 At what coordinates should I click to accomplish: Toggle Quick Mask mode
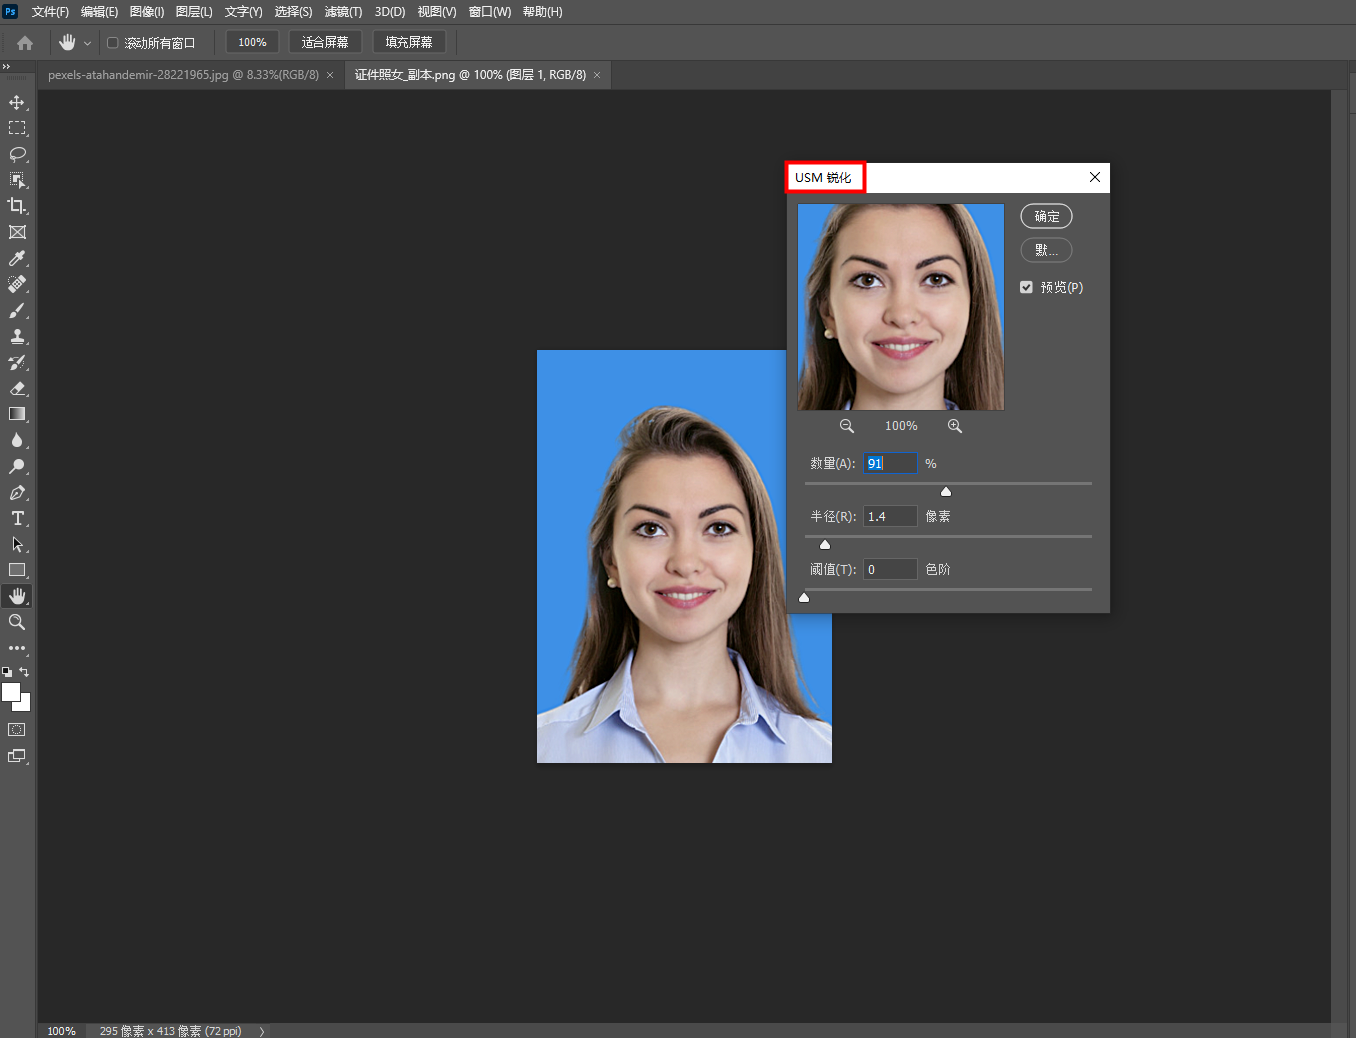(x=17, y=730)
